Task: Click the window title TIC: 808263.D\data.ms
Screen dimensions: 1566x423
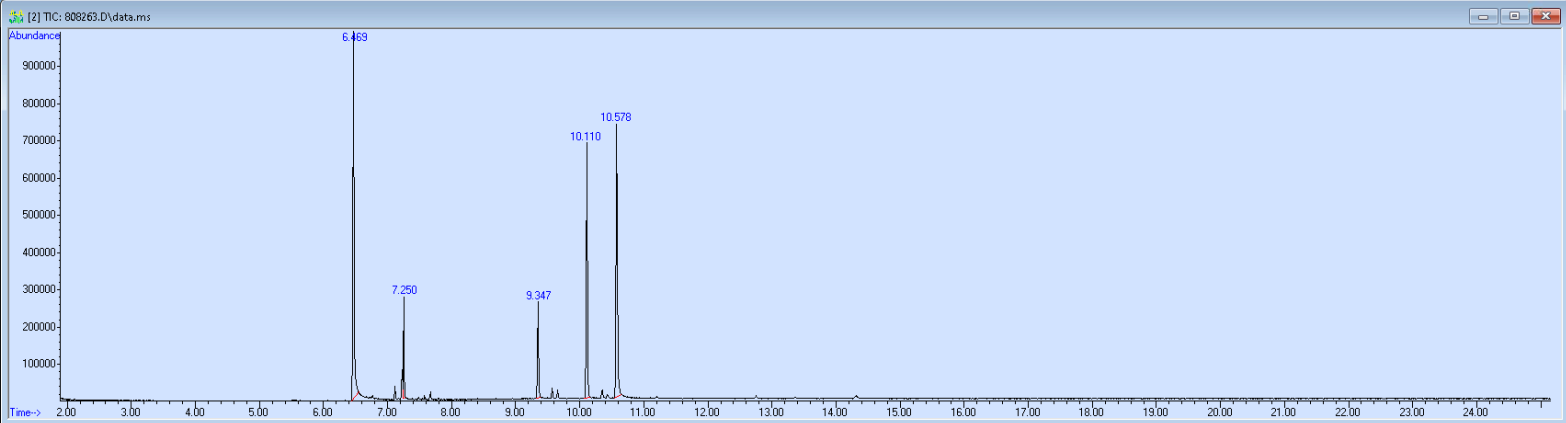Action: 89,17
